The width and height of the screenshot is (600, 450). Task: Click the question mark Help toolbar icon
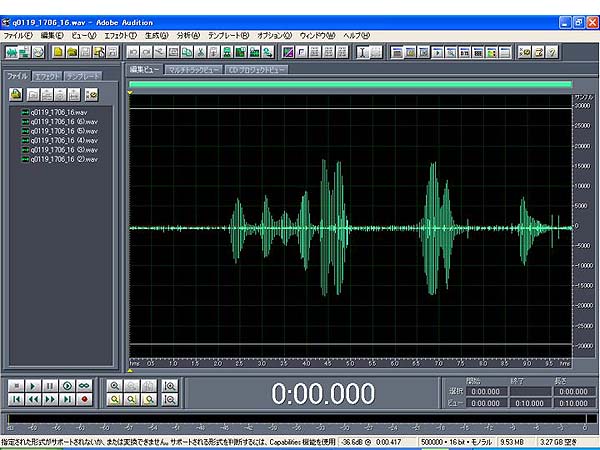552,52
